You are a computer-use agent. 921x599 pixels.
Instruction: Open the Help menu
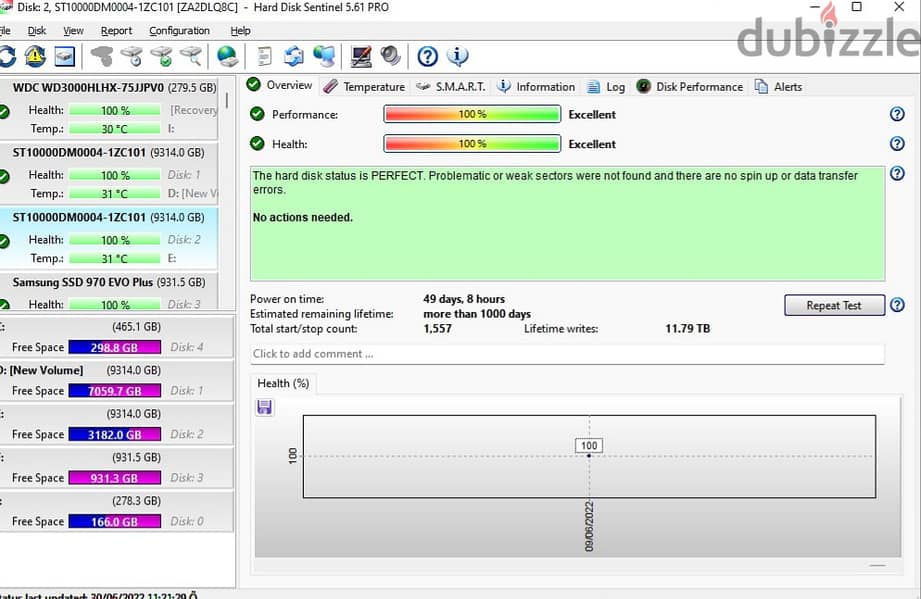tap(240, 31)
